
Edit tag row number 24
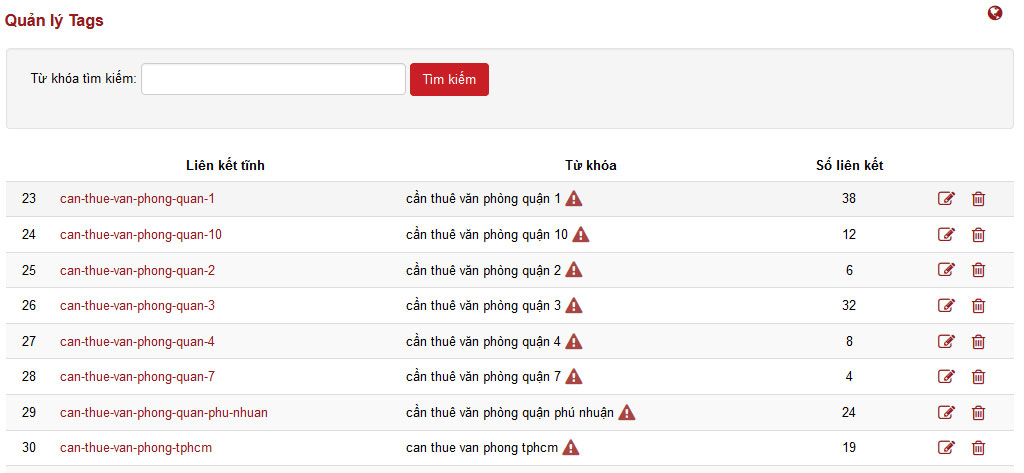[x=946, y=235]
